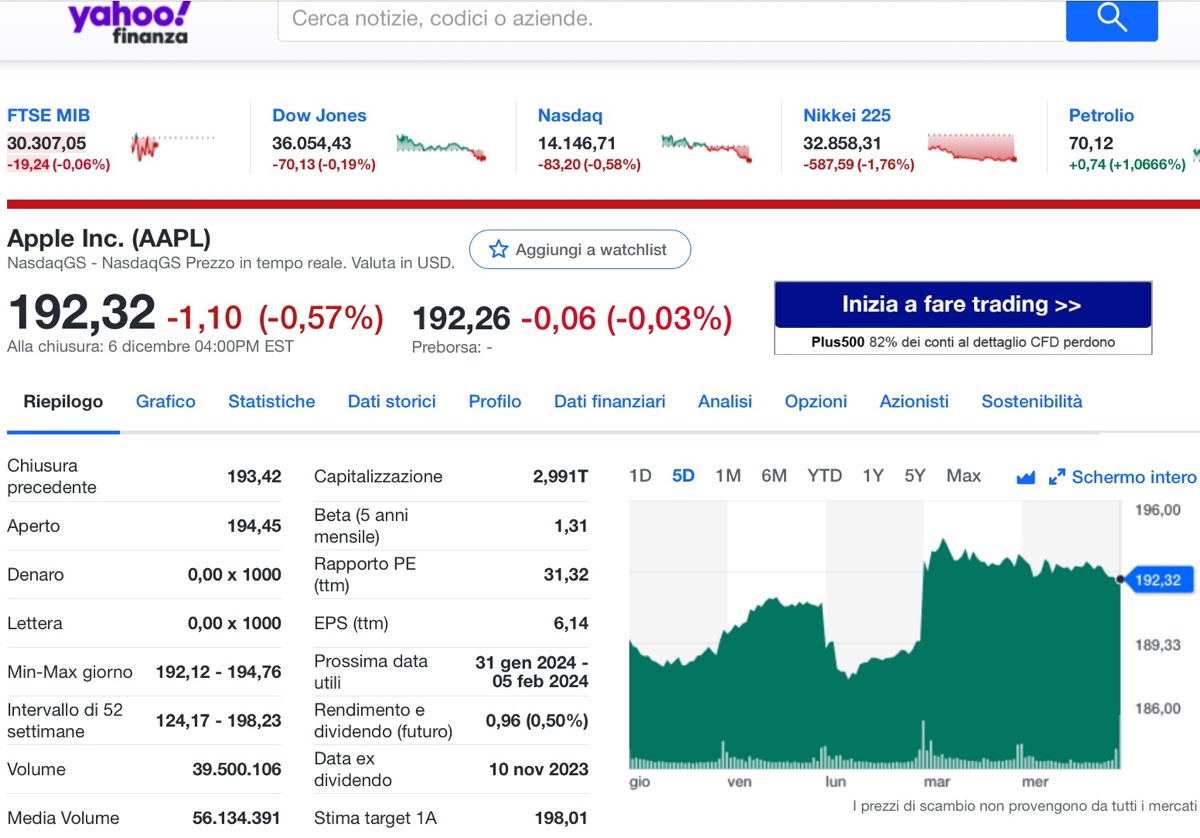The image size is (1200, 838).
Task: Open the Petrolio quote link
Action: [1101, 116]
